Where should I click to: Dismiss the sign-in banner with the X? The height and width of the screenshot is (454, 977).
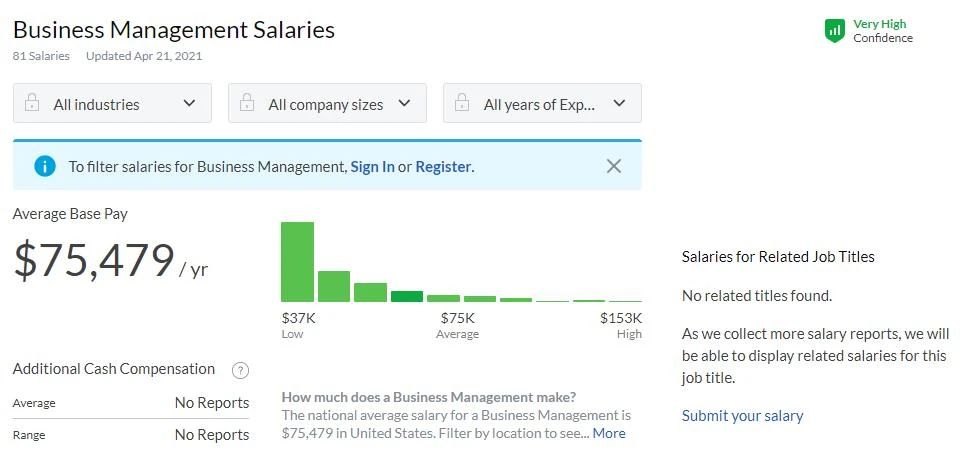click(x=614, y=166)
